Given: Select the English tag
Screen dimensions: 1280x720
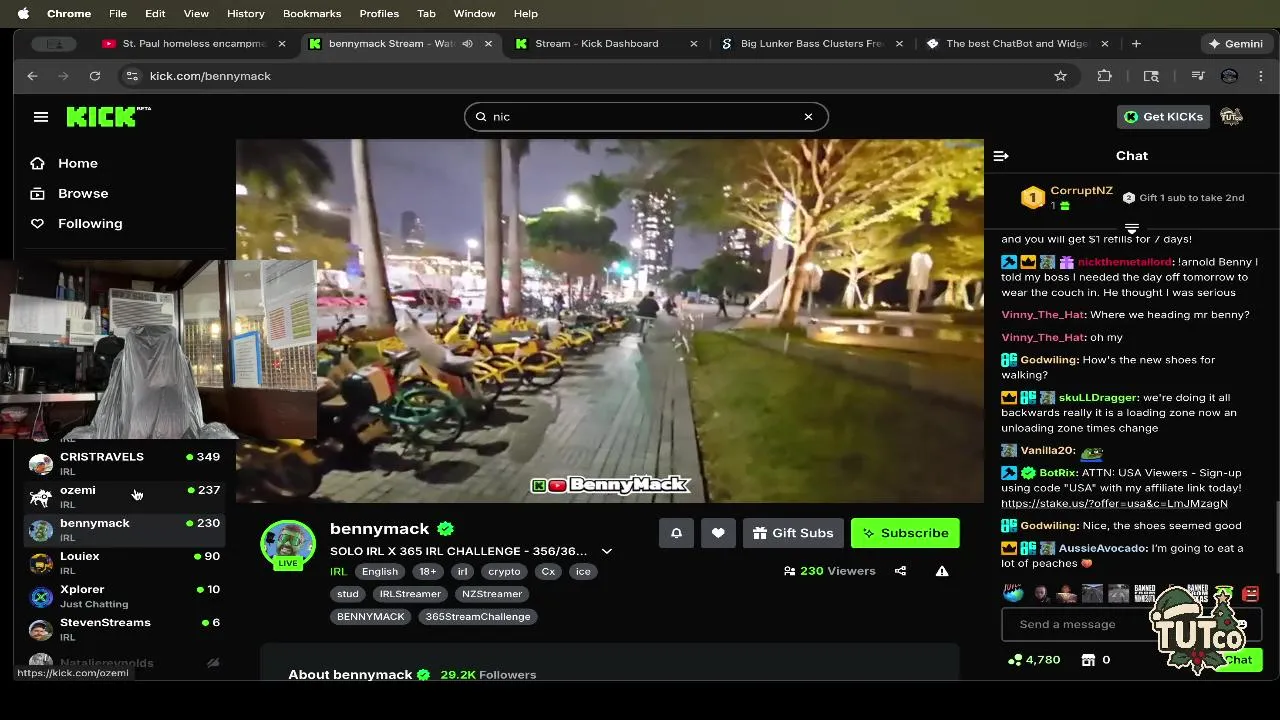Looking at the screenshot, I should coord(380,572).
